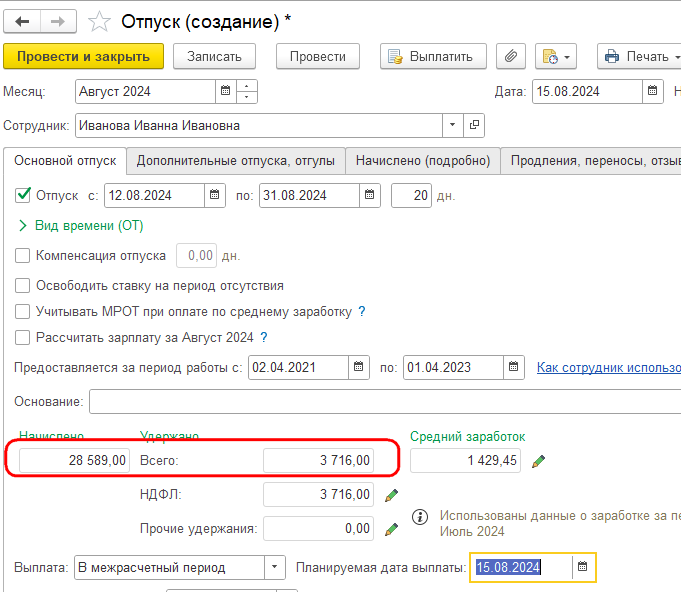Image resolution: width=681 pixels, height=592 pixels.
Task: Click the Записать button
Action: coord(214,56)
